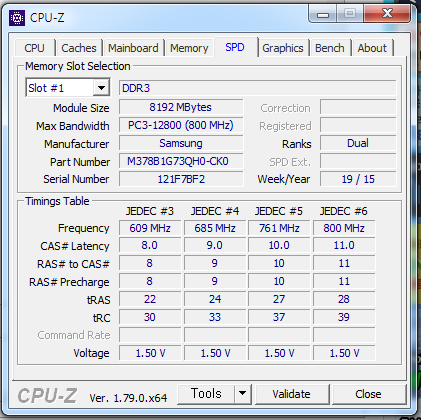Click tRC value 33
Screen dimensions: 421x420
215,317
